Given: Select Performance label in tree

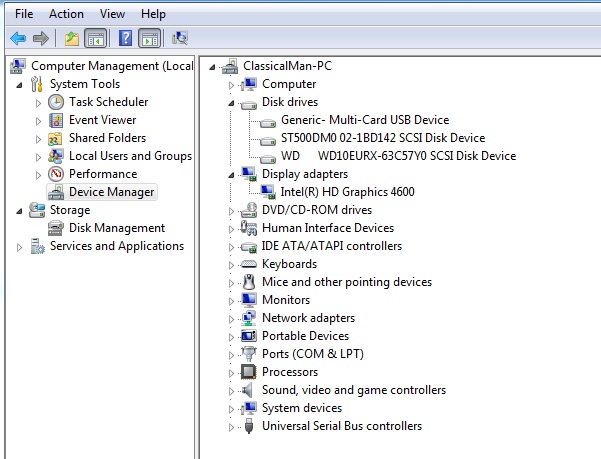Looking at the screenshot, I should pos(103,174).
